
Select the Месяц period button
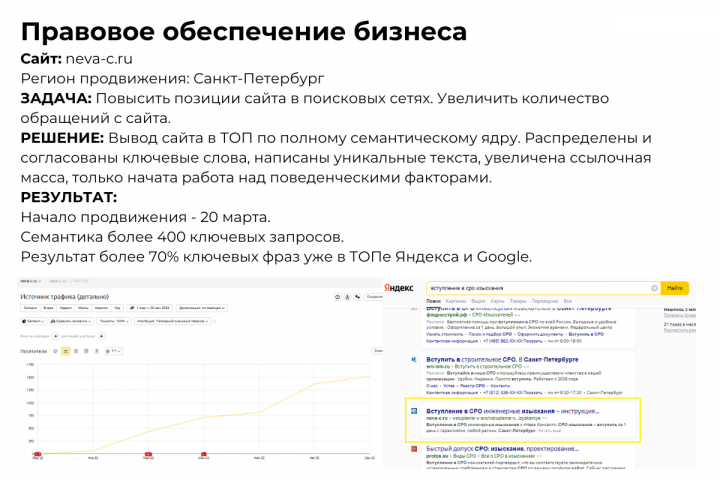pyautogui.click(x=83, y=308)
